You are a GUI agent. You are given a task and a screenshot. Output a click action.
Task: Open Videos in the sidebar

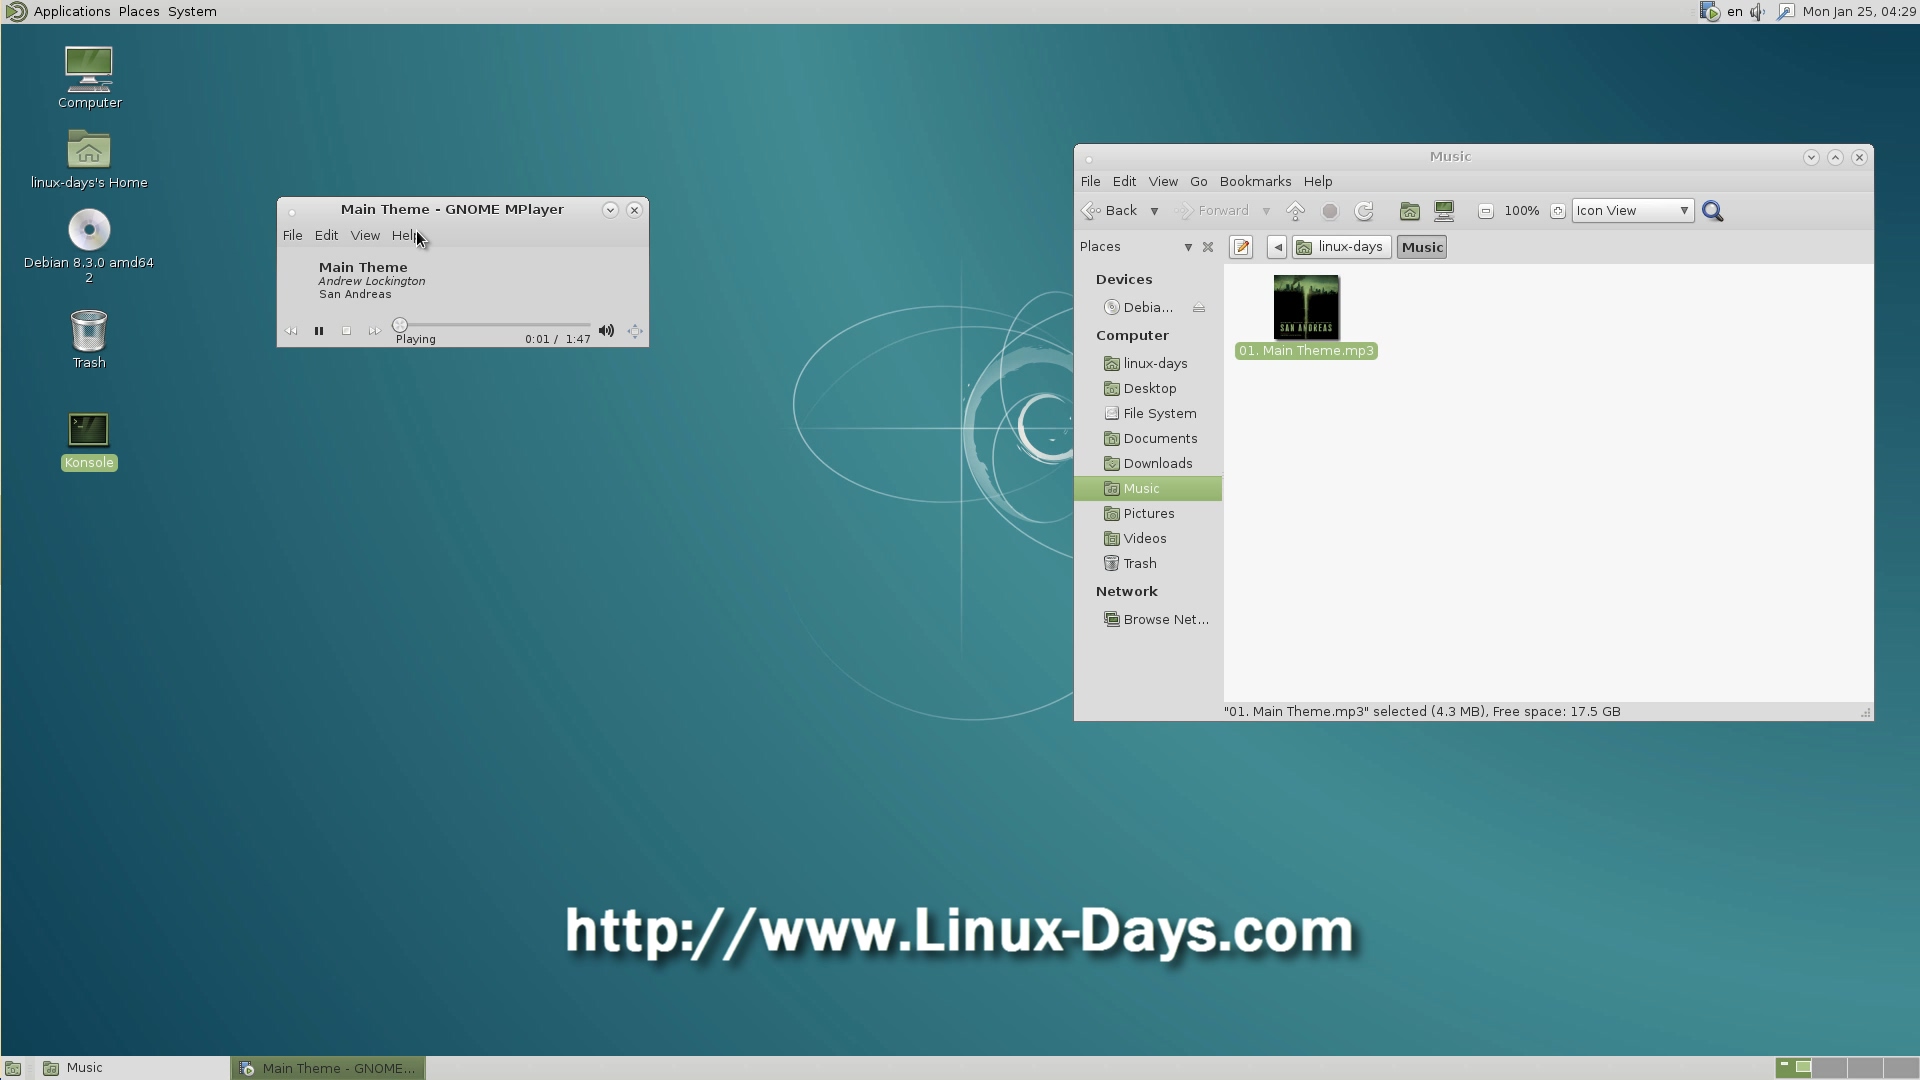coord(1148,539)
